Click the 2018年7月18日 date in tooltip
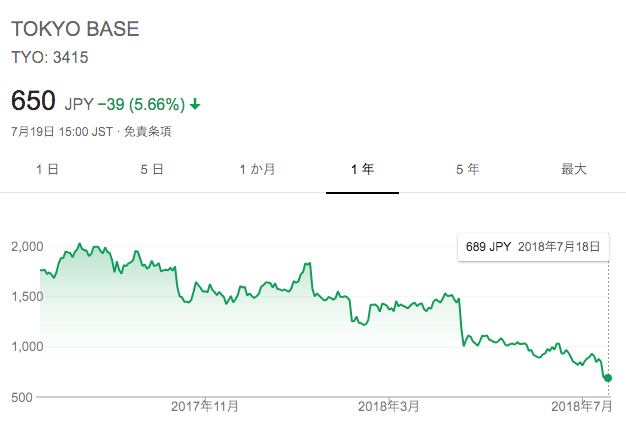The height and width of the screenshot is (433, 626). click(x=559, y=247)
